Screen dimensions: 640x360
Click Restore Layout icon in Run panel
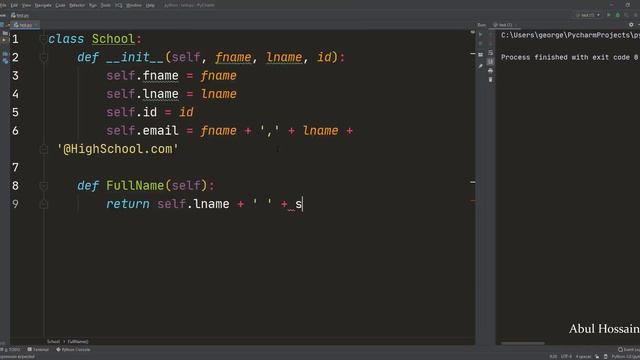pos(481,54)
